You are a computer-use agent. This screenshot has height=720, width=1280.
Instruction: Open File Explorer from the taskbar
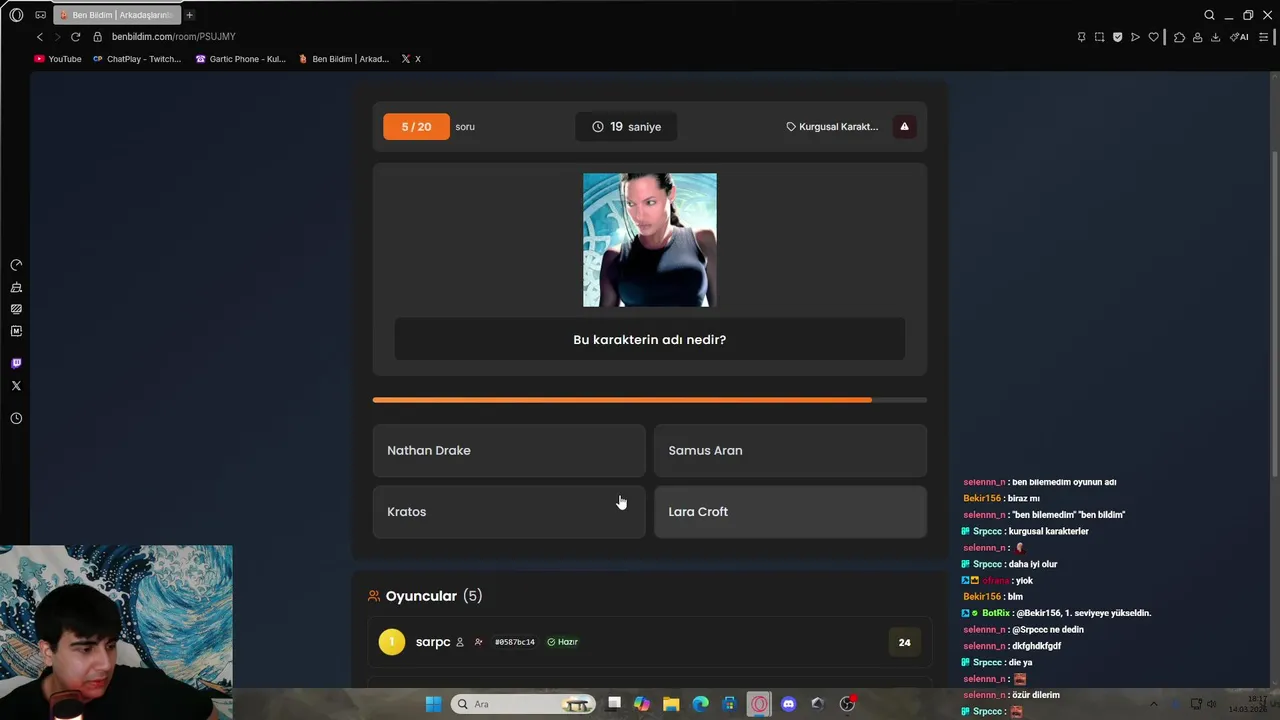(671, 704)
